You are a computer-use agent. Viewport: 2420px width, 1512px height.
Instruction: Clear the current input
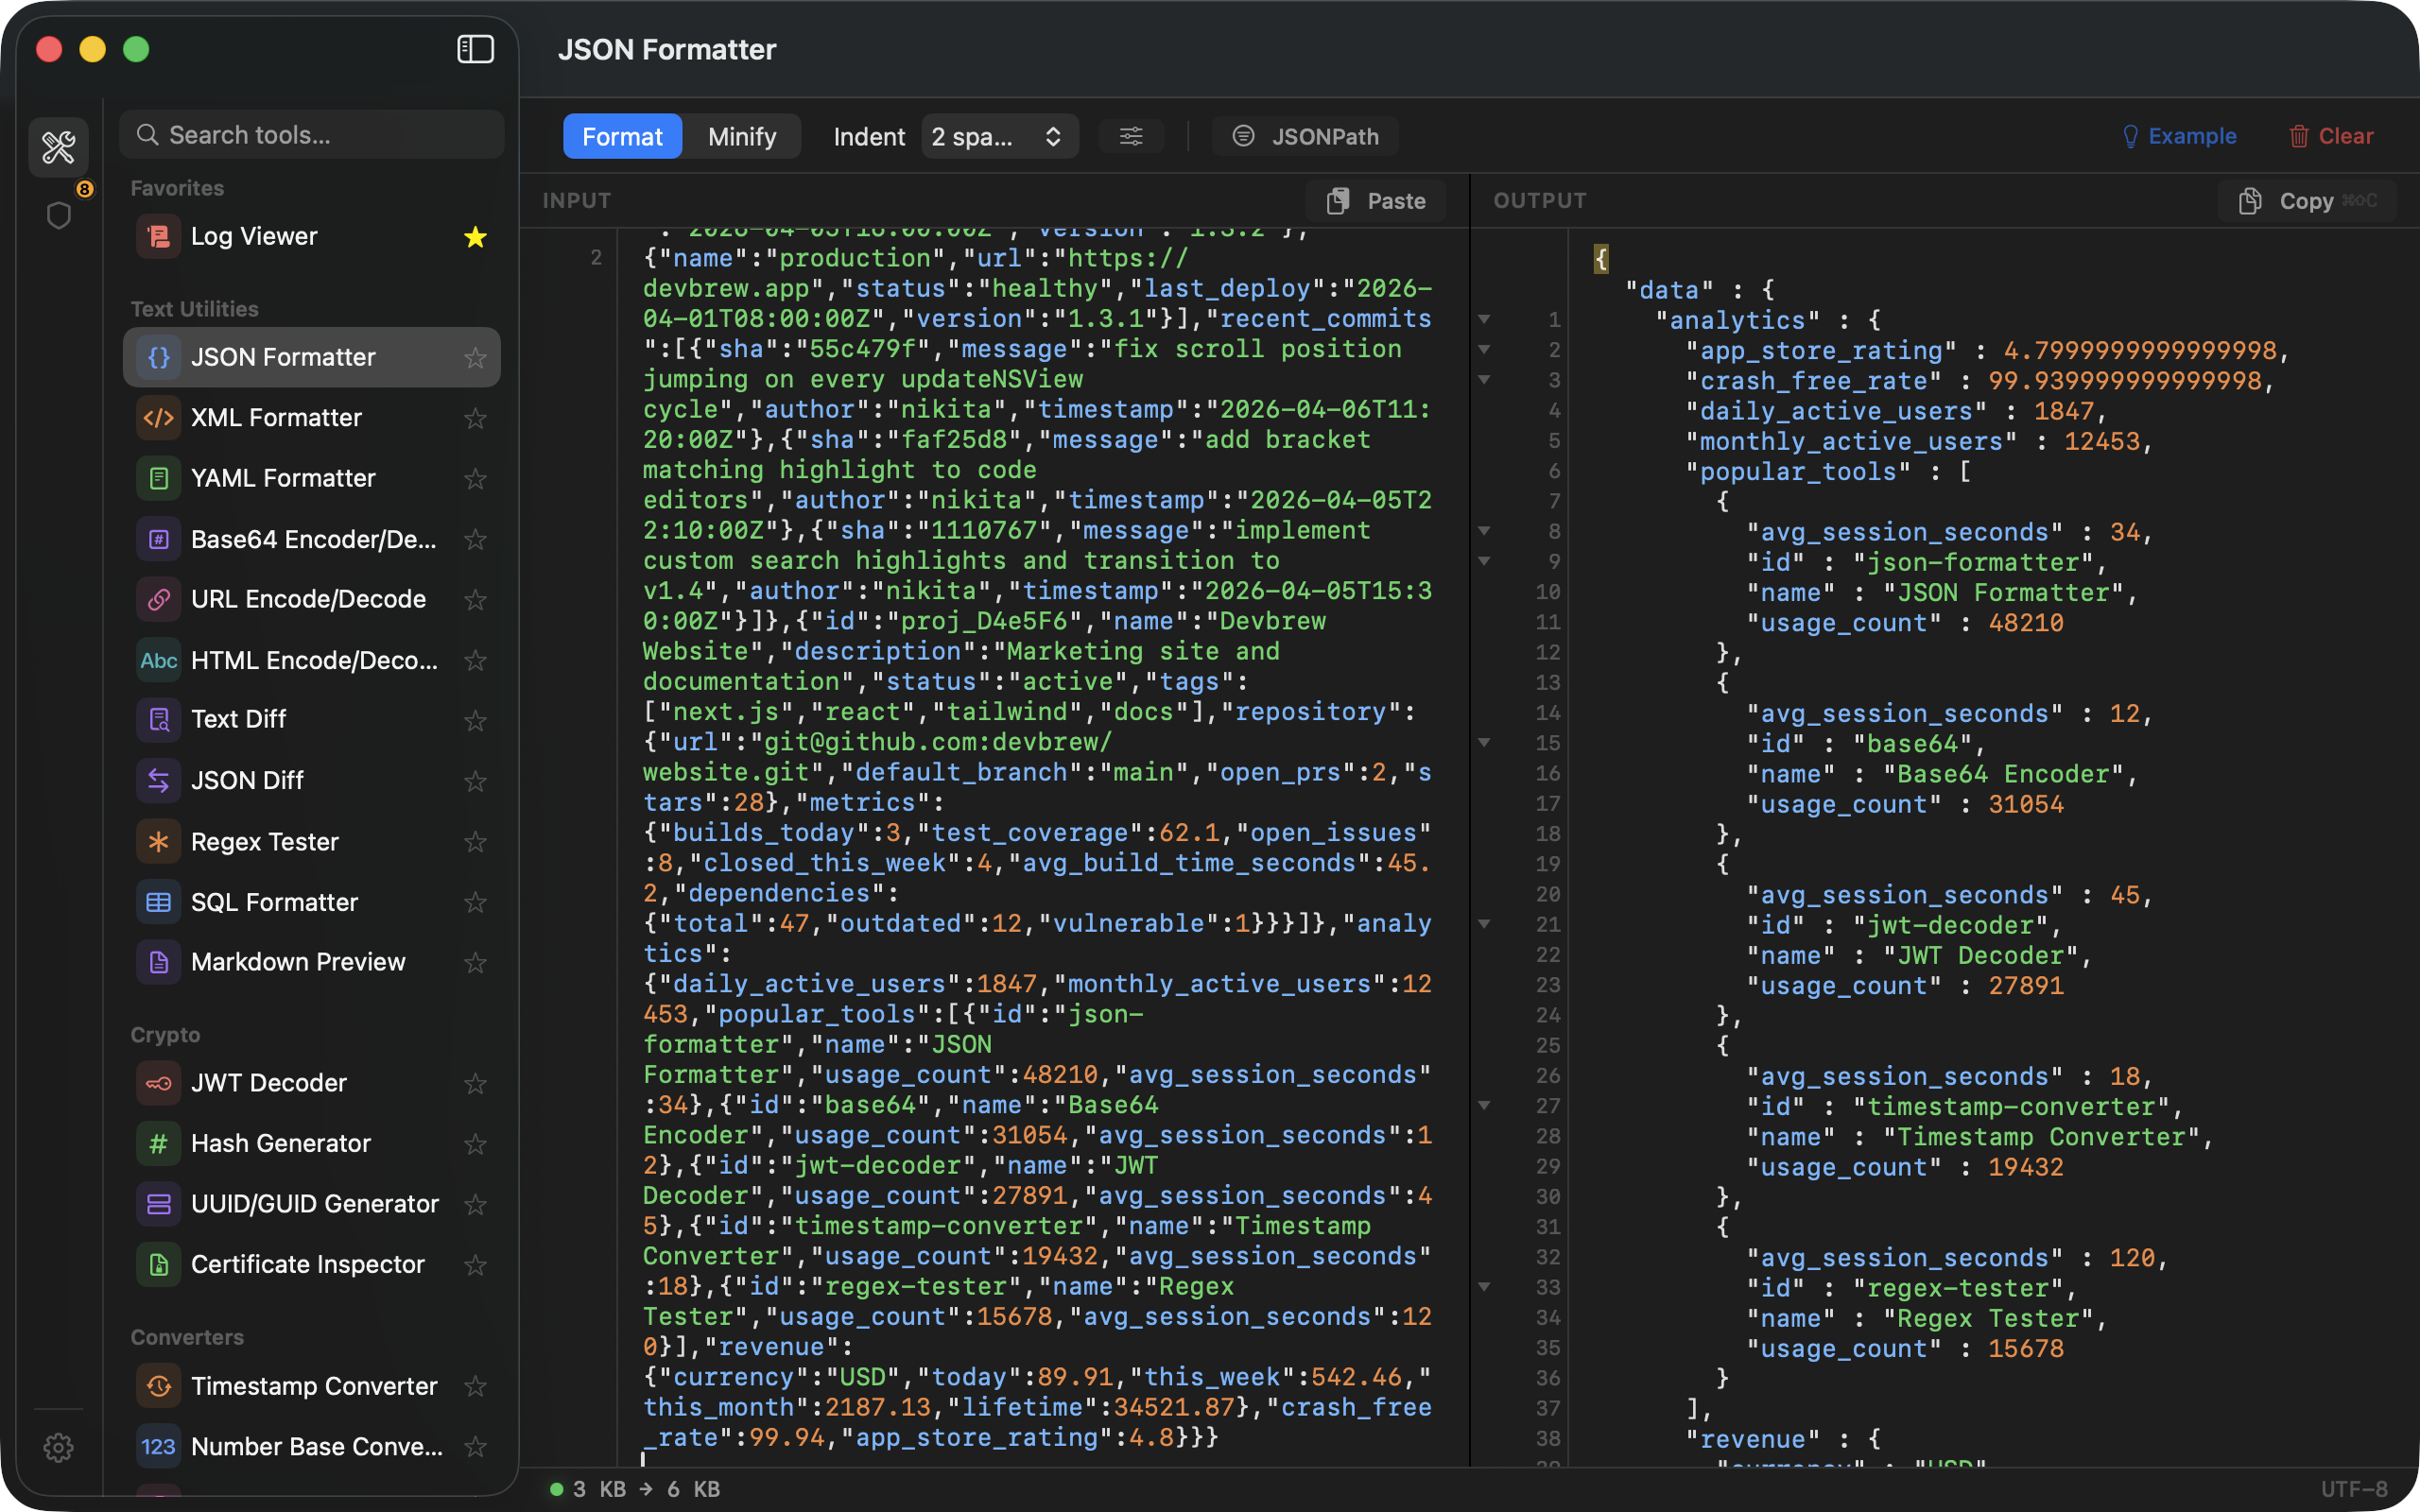tap(2331, 136)
